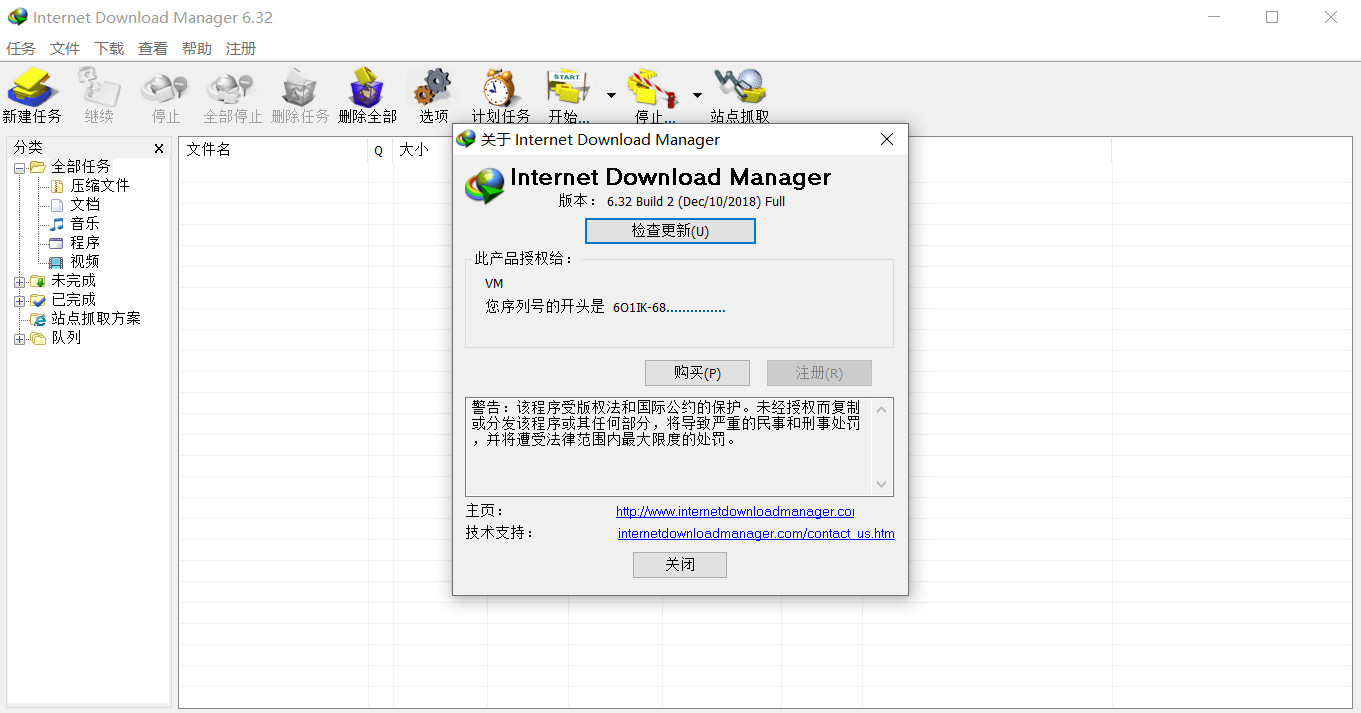1361x713 pixels.
Task: Select the 站点抓取方案 label
Action: 96,319
